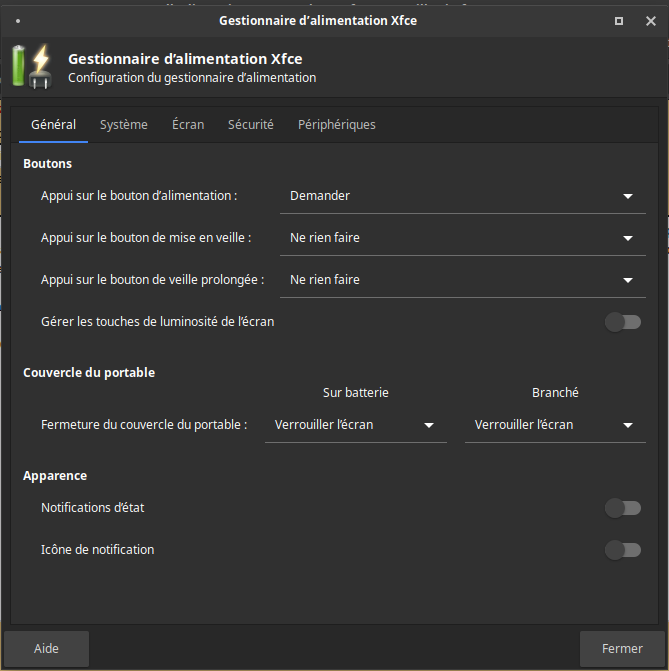This screenshot has height=671, width=669.
Task: Open the power button action dropdown
Action: 463,196
